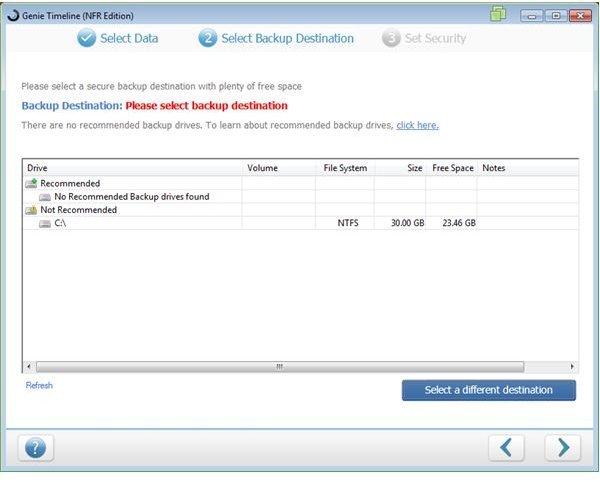
Task: Follow the 'click here.' link about recommended drives
Action: (x=417, y=125)
